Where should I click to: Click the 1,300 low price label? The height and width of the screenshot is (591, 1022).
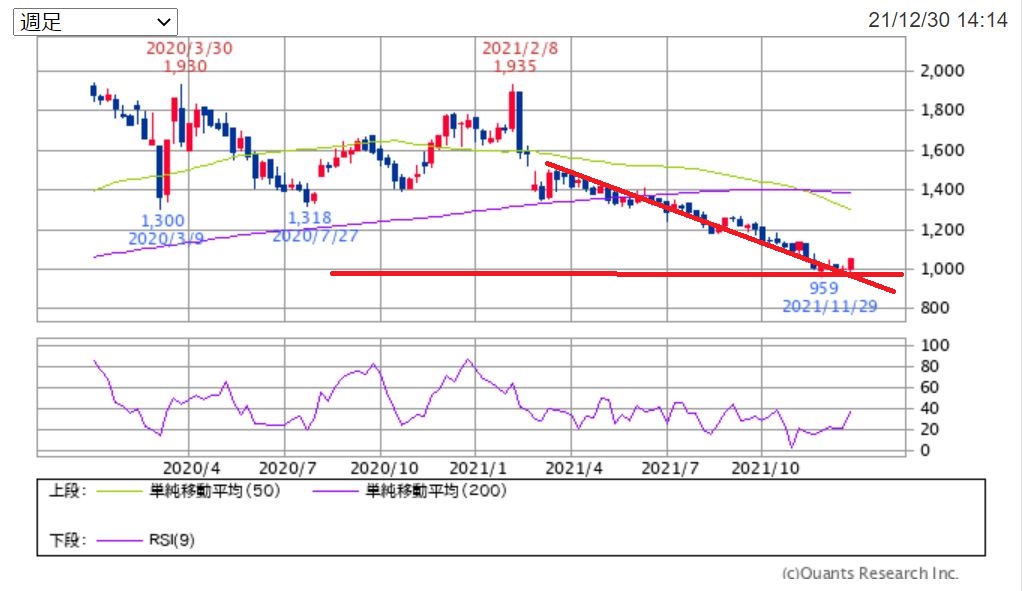tap(163, 221)
